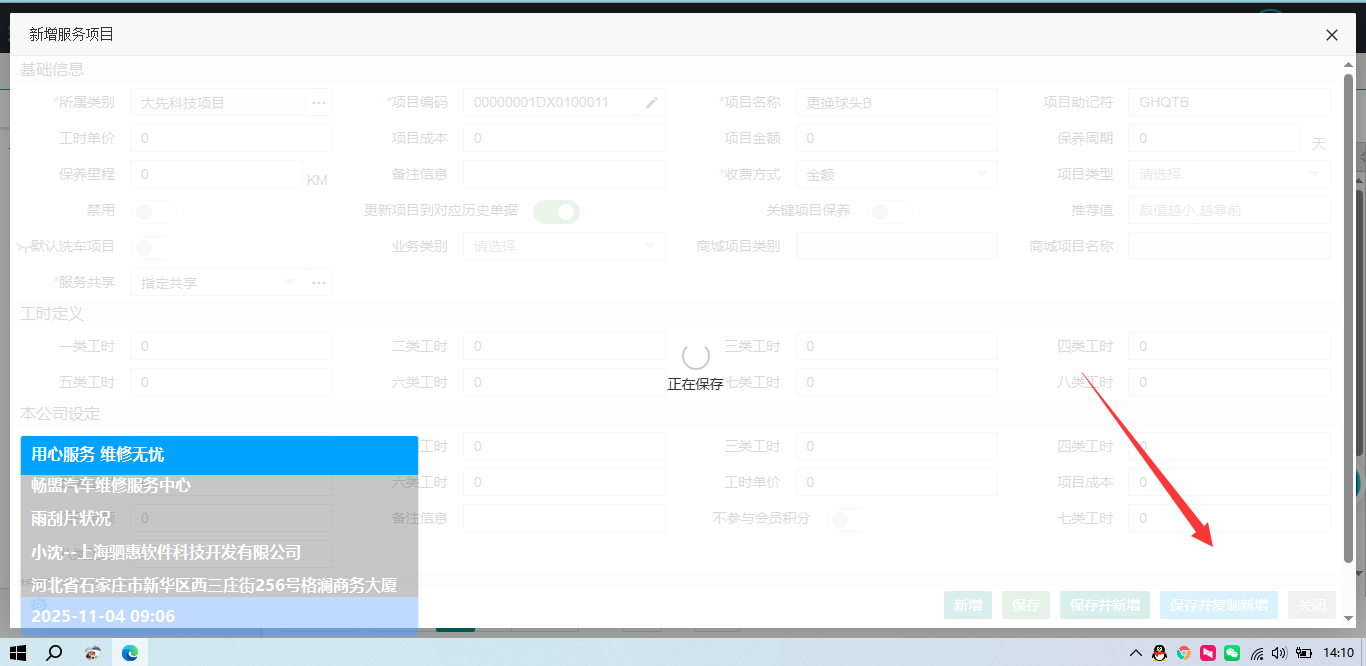Open the 项目类型 dropdown
This screenshot has width=1366, height=666.
click(x=1228, y=174)
